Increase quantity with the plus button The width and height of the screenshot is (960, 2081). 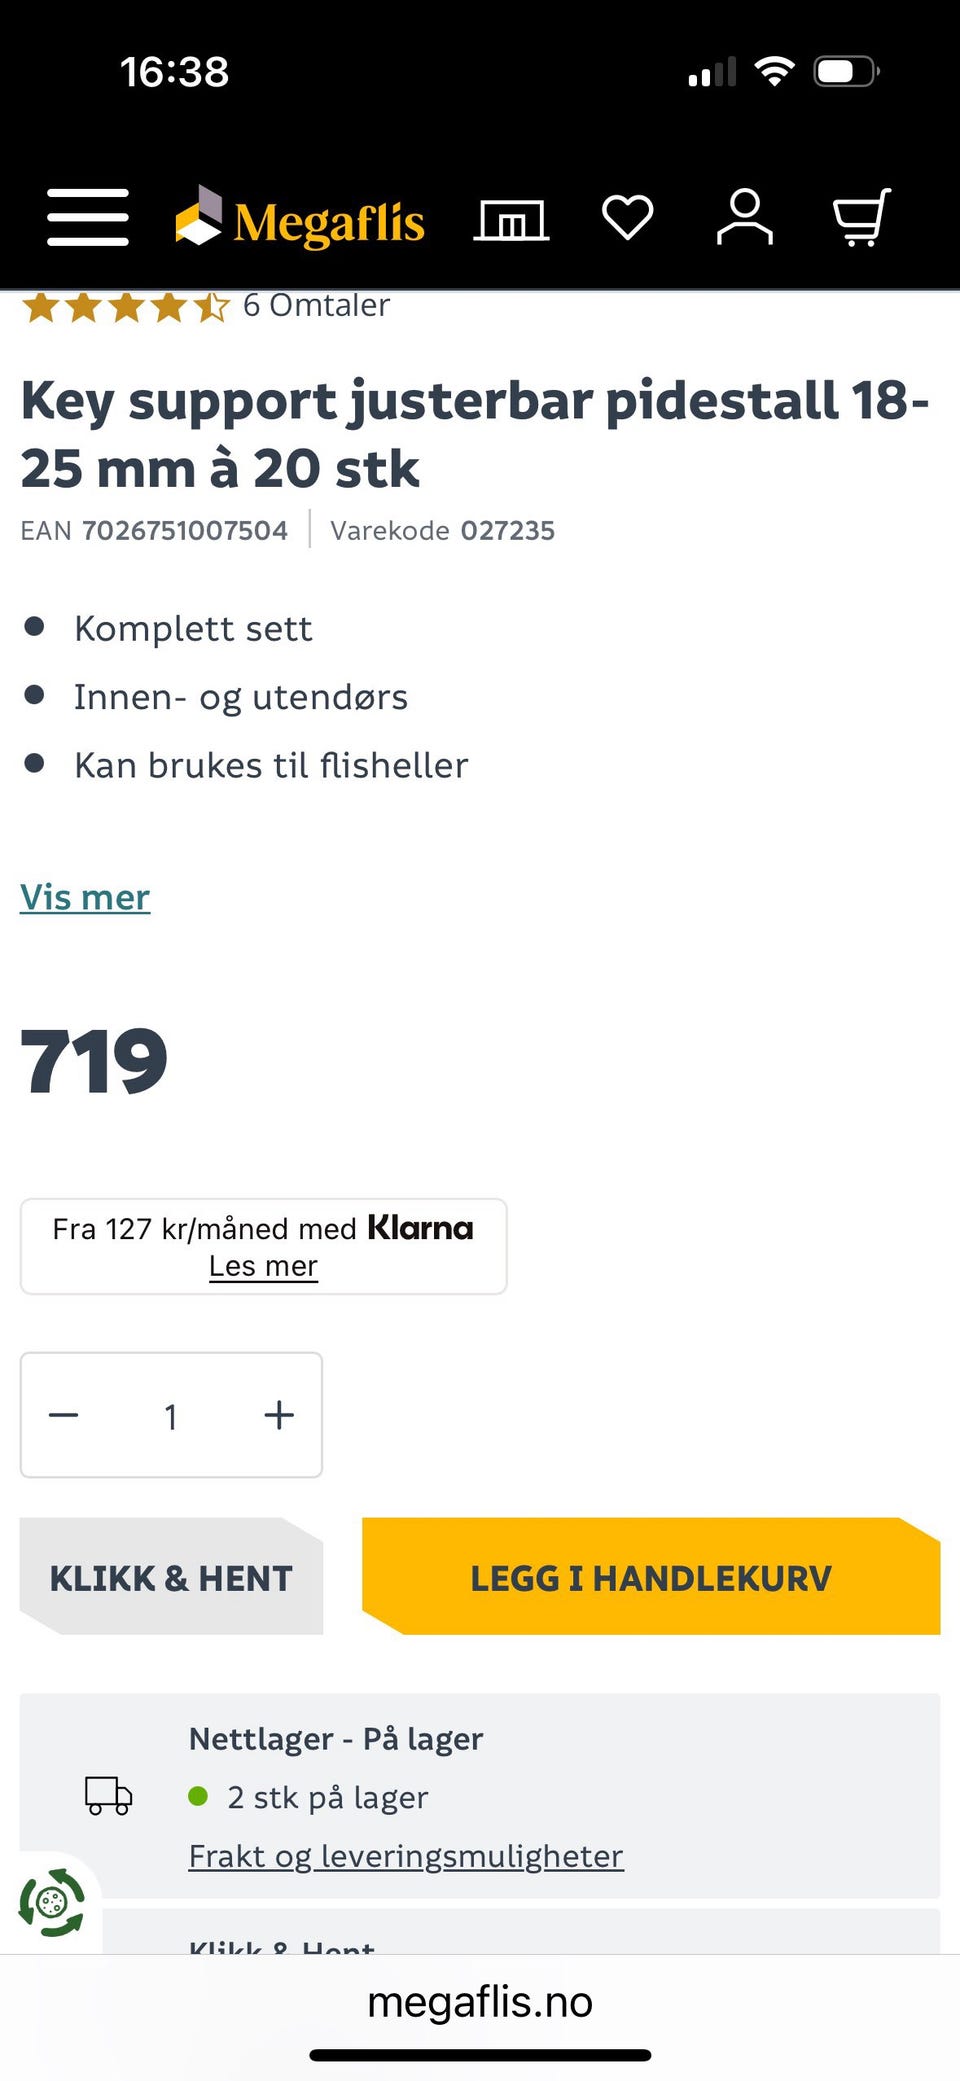(x=279, y=1415)
